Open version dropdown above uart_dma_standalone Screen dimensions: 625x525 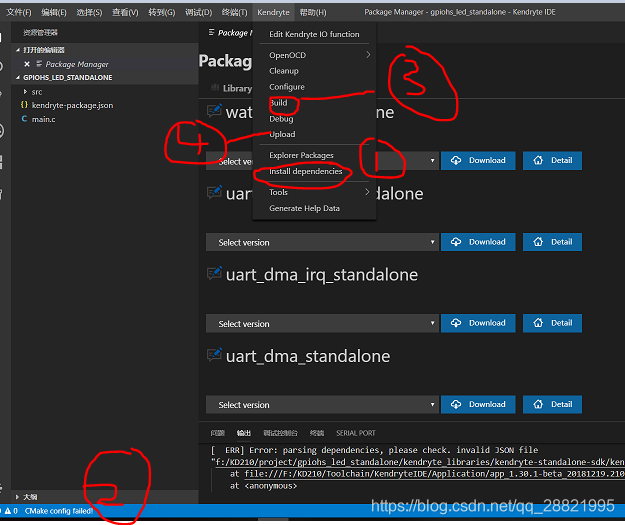322,323
